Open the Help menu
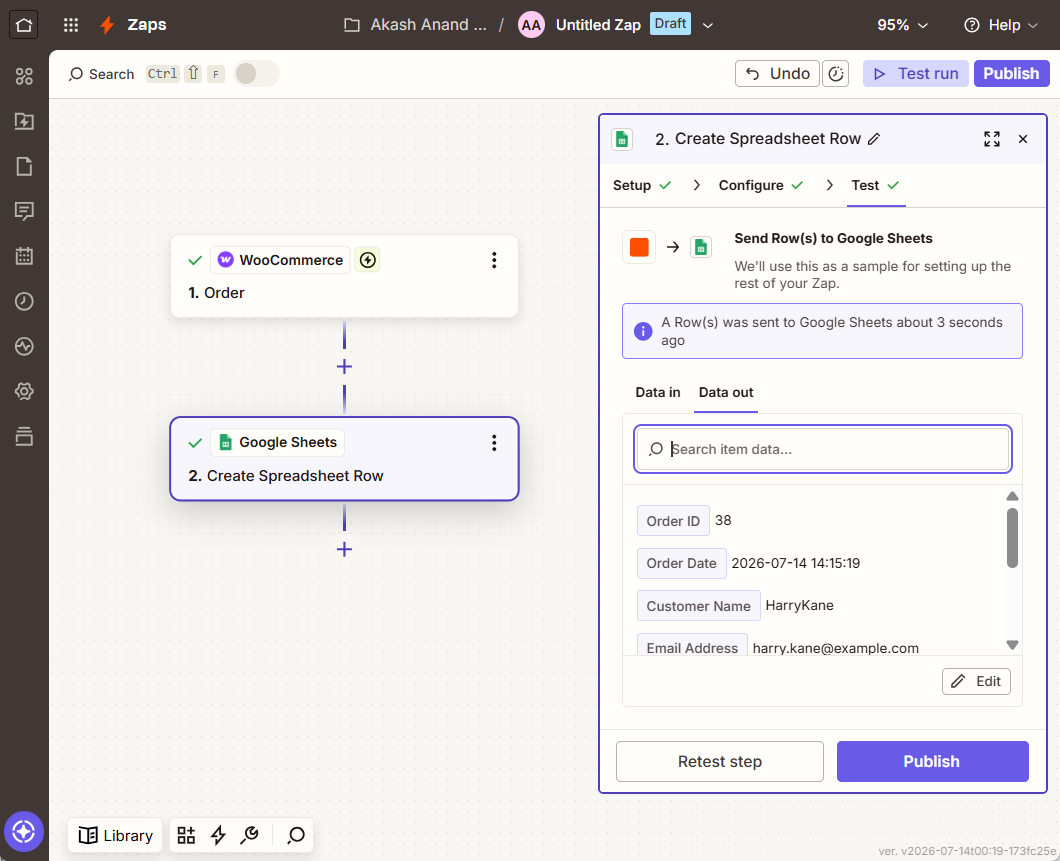 point(1001,25)
